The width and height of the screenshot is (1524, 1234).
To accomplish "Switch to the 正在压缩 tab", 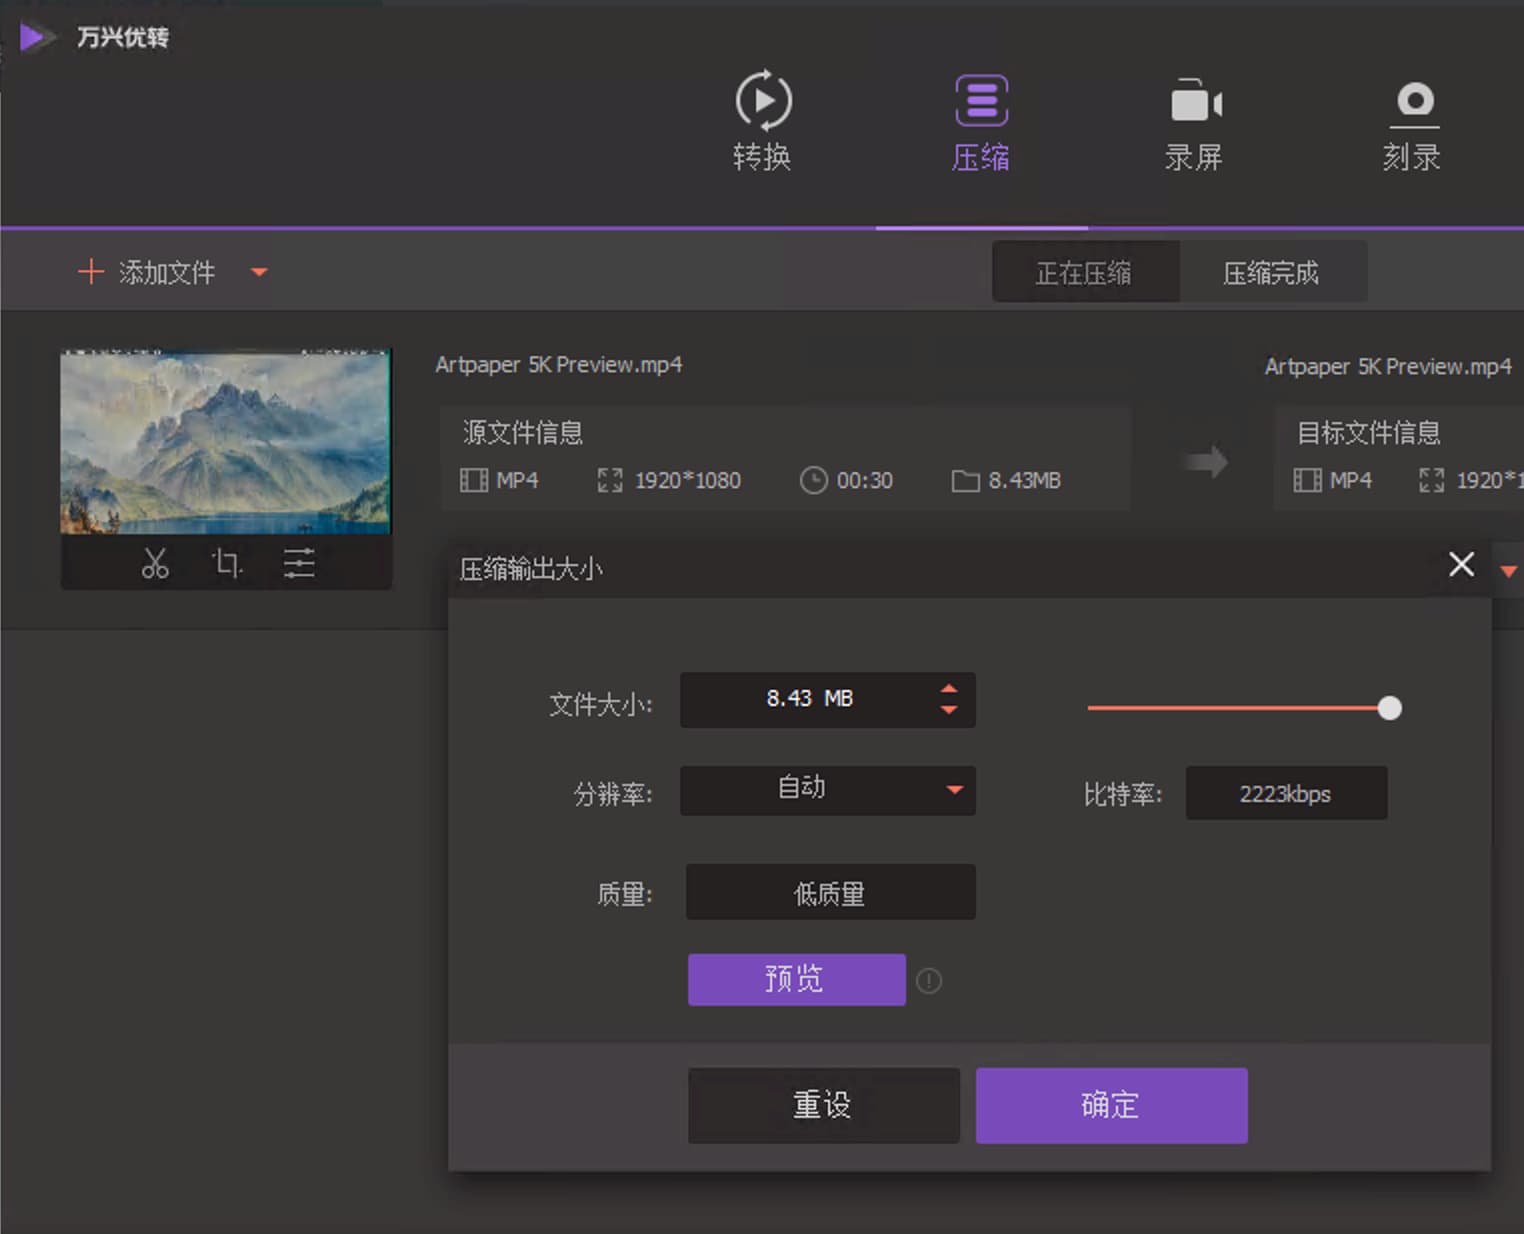I will pyautogui.click(x=1085, y=272).
